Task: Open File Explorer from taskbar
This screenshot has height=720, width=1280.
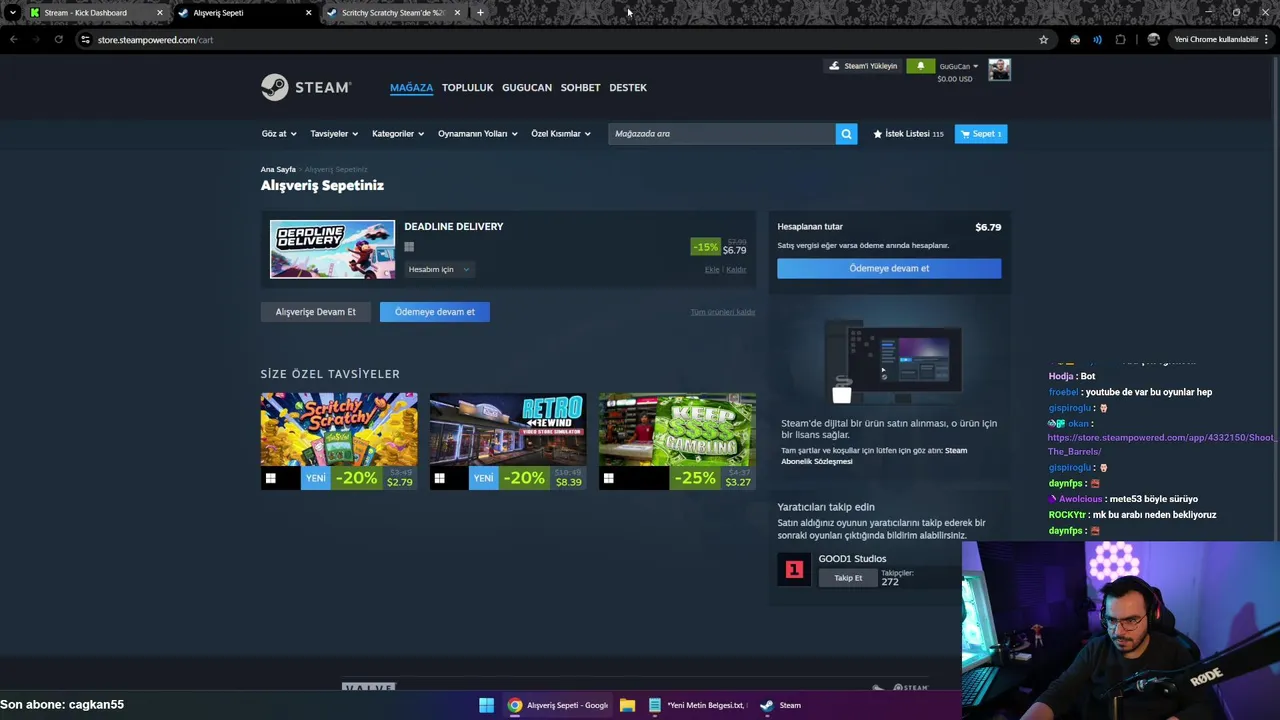Action: point(627,705)
